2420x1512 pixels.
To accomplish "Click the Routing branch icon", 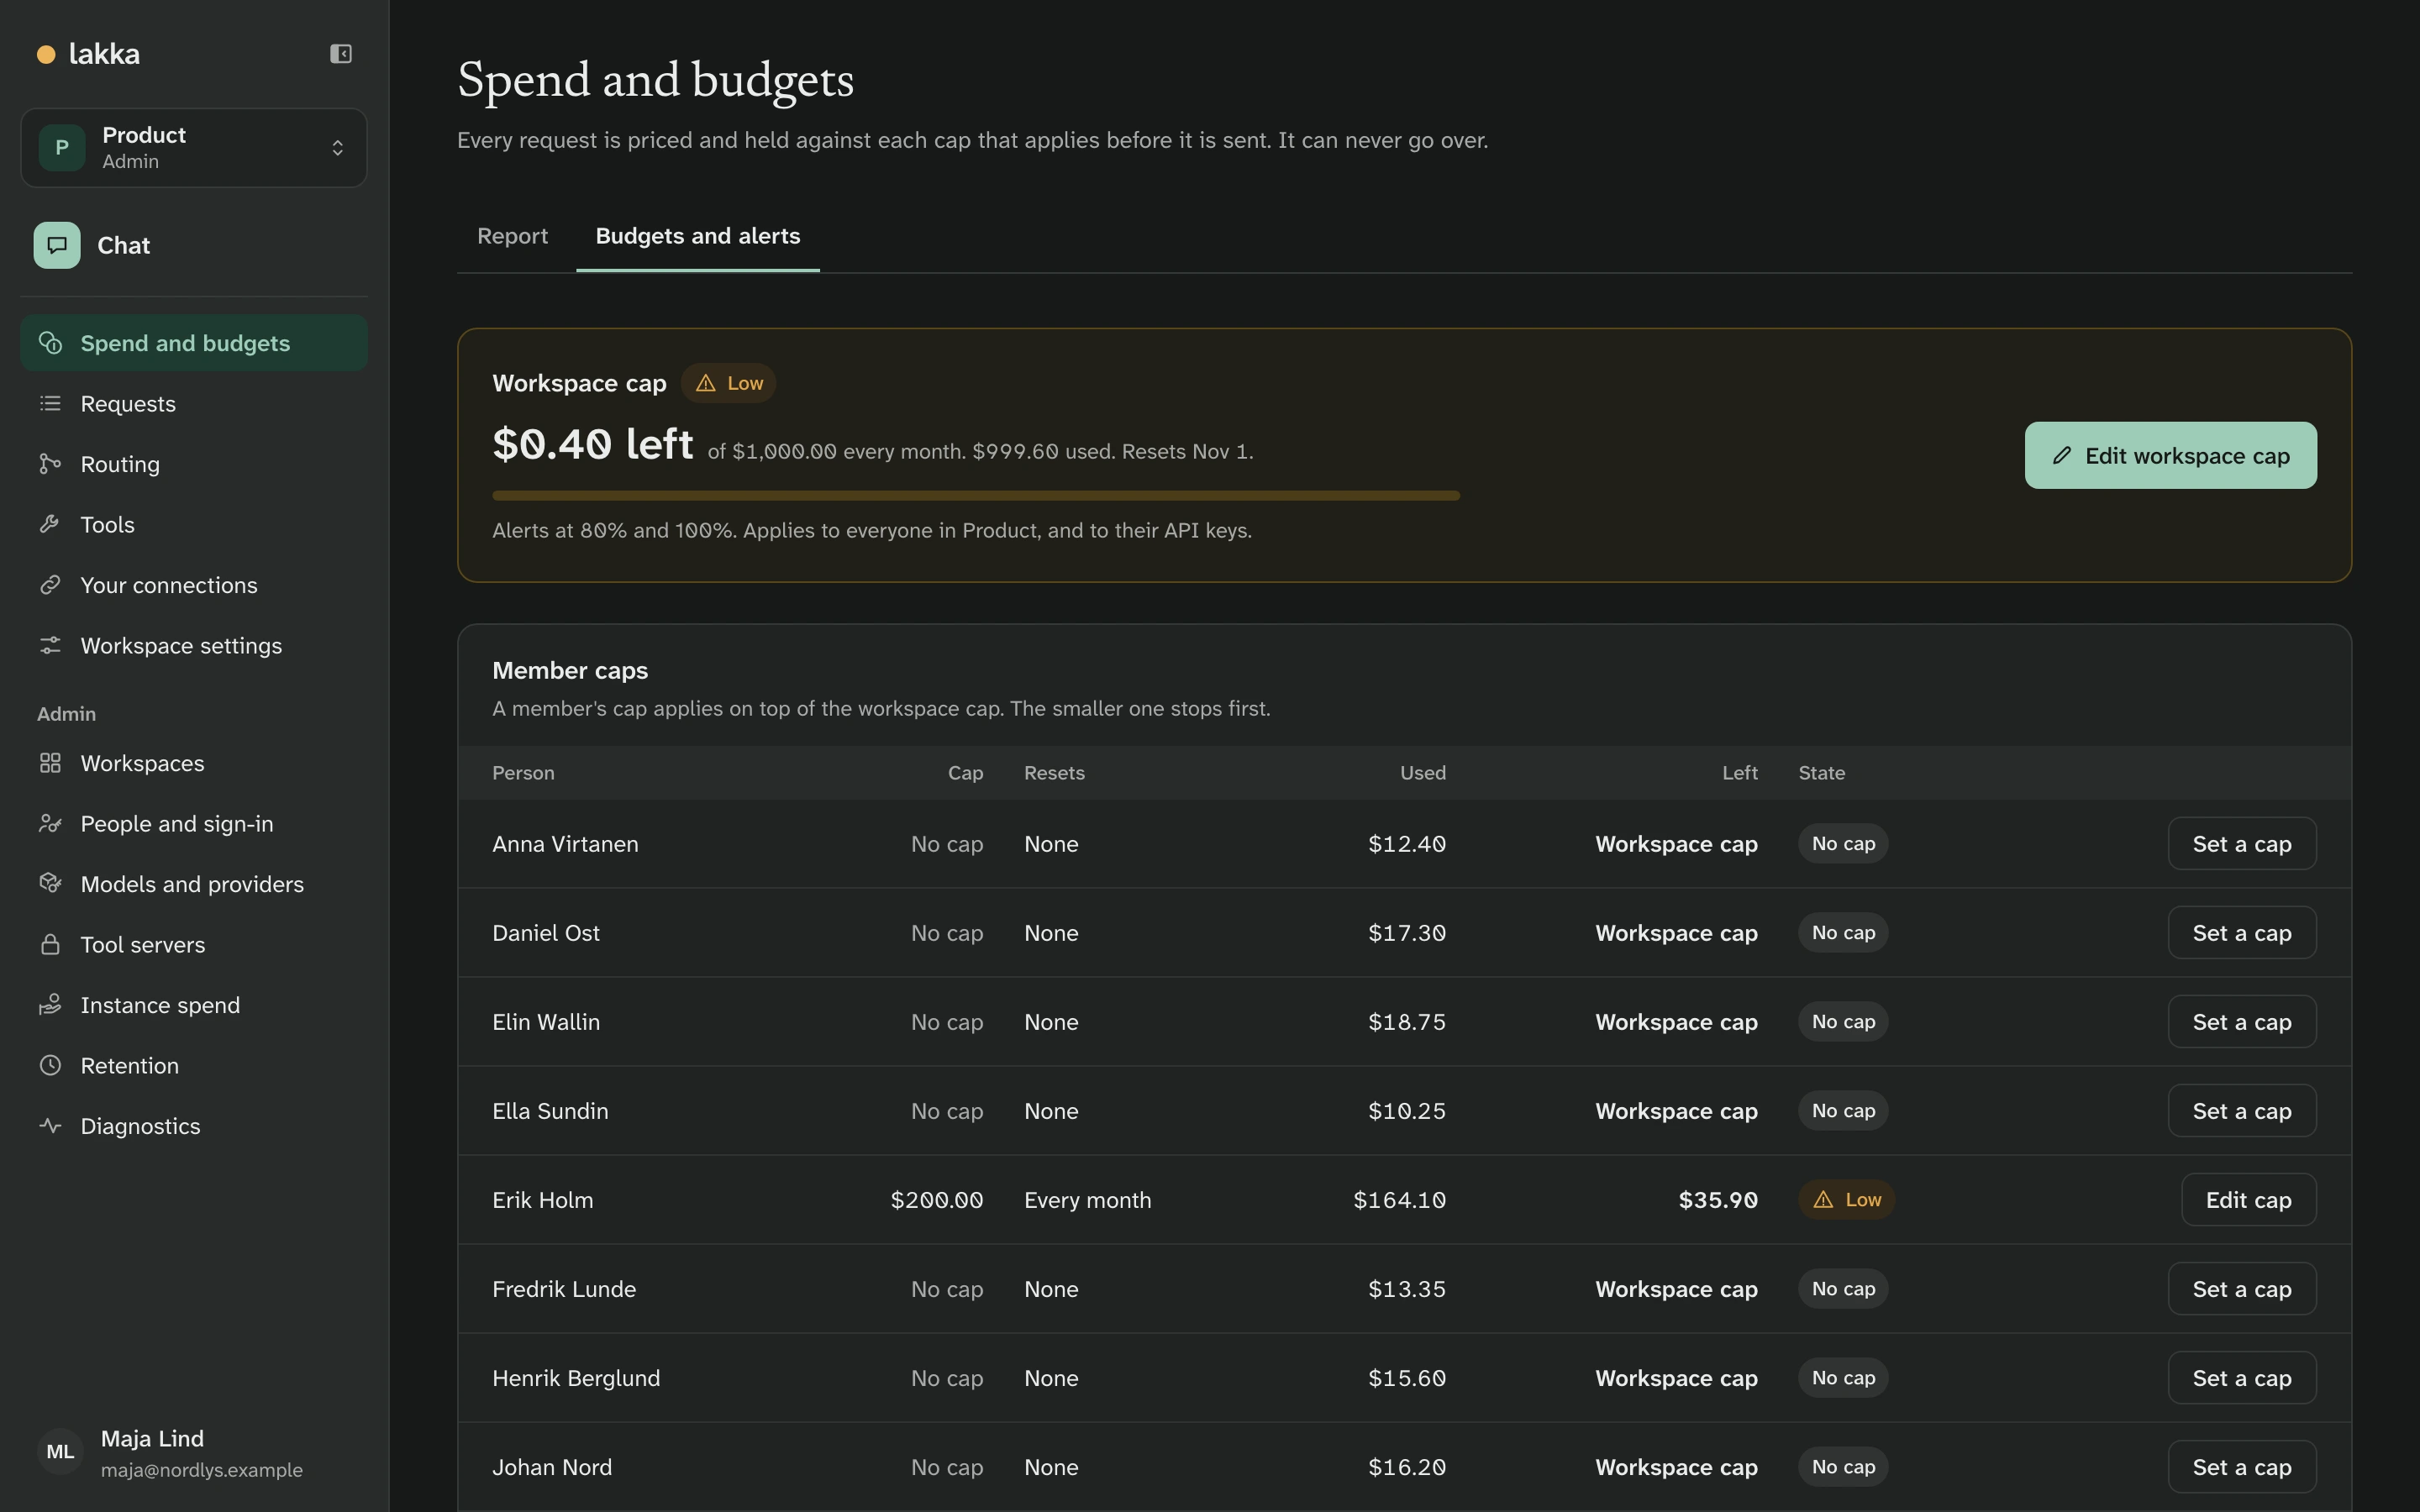I will click(x=50, y=464).
